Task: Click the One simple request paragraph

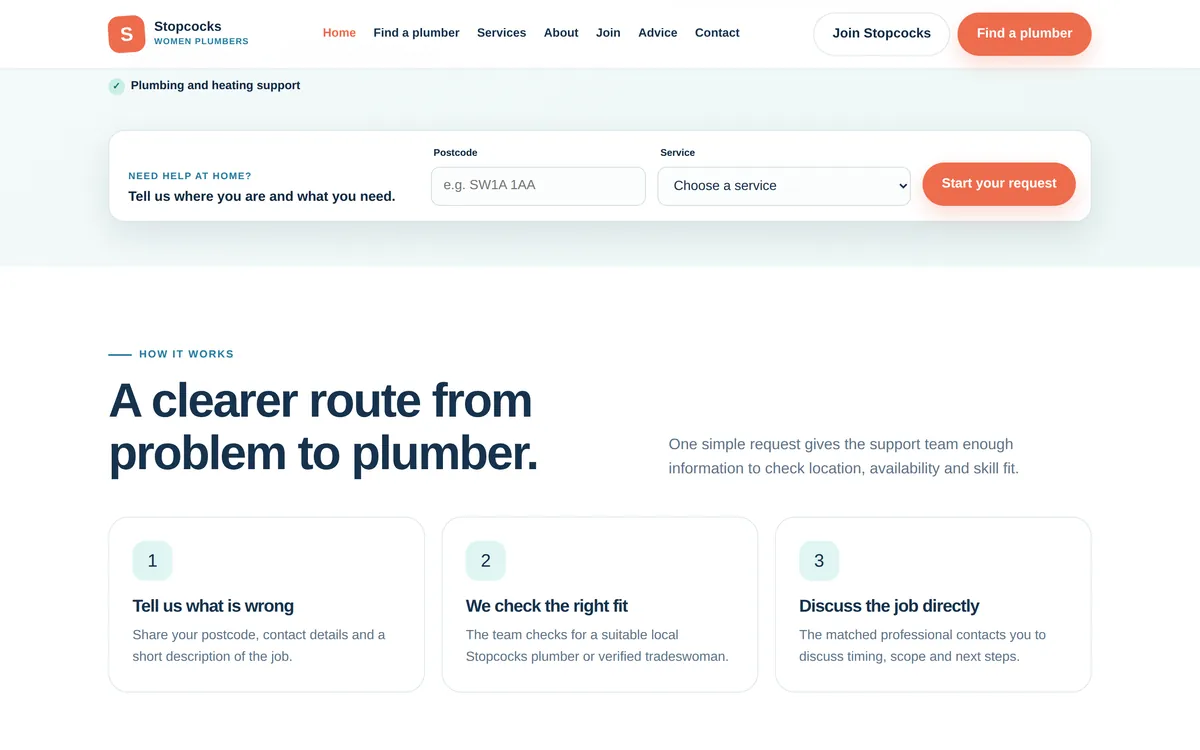Action: click(844, 456)
